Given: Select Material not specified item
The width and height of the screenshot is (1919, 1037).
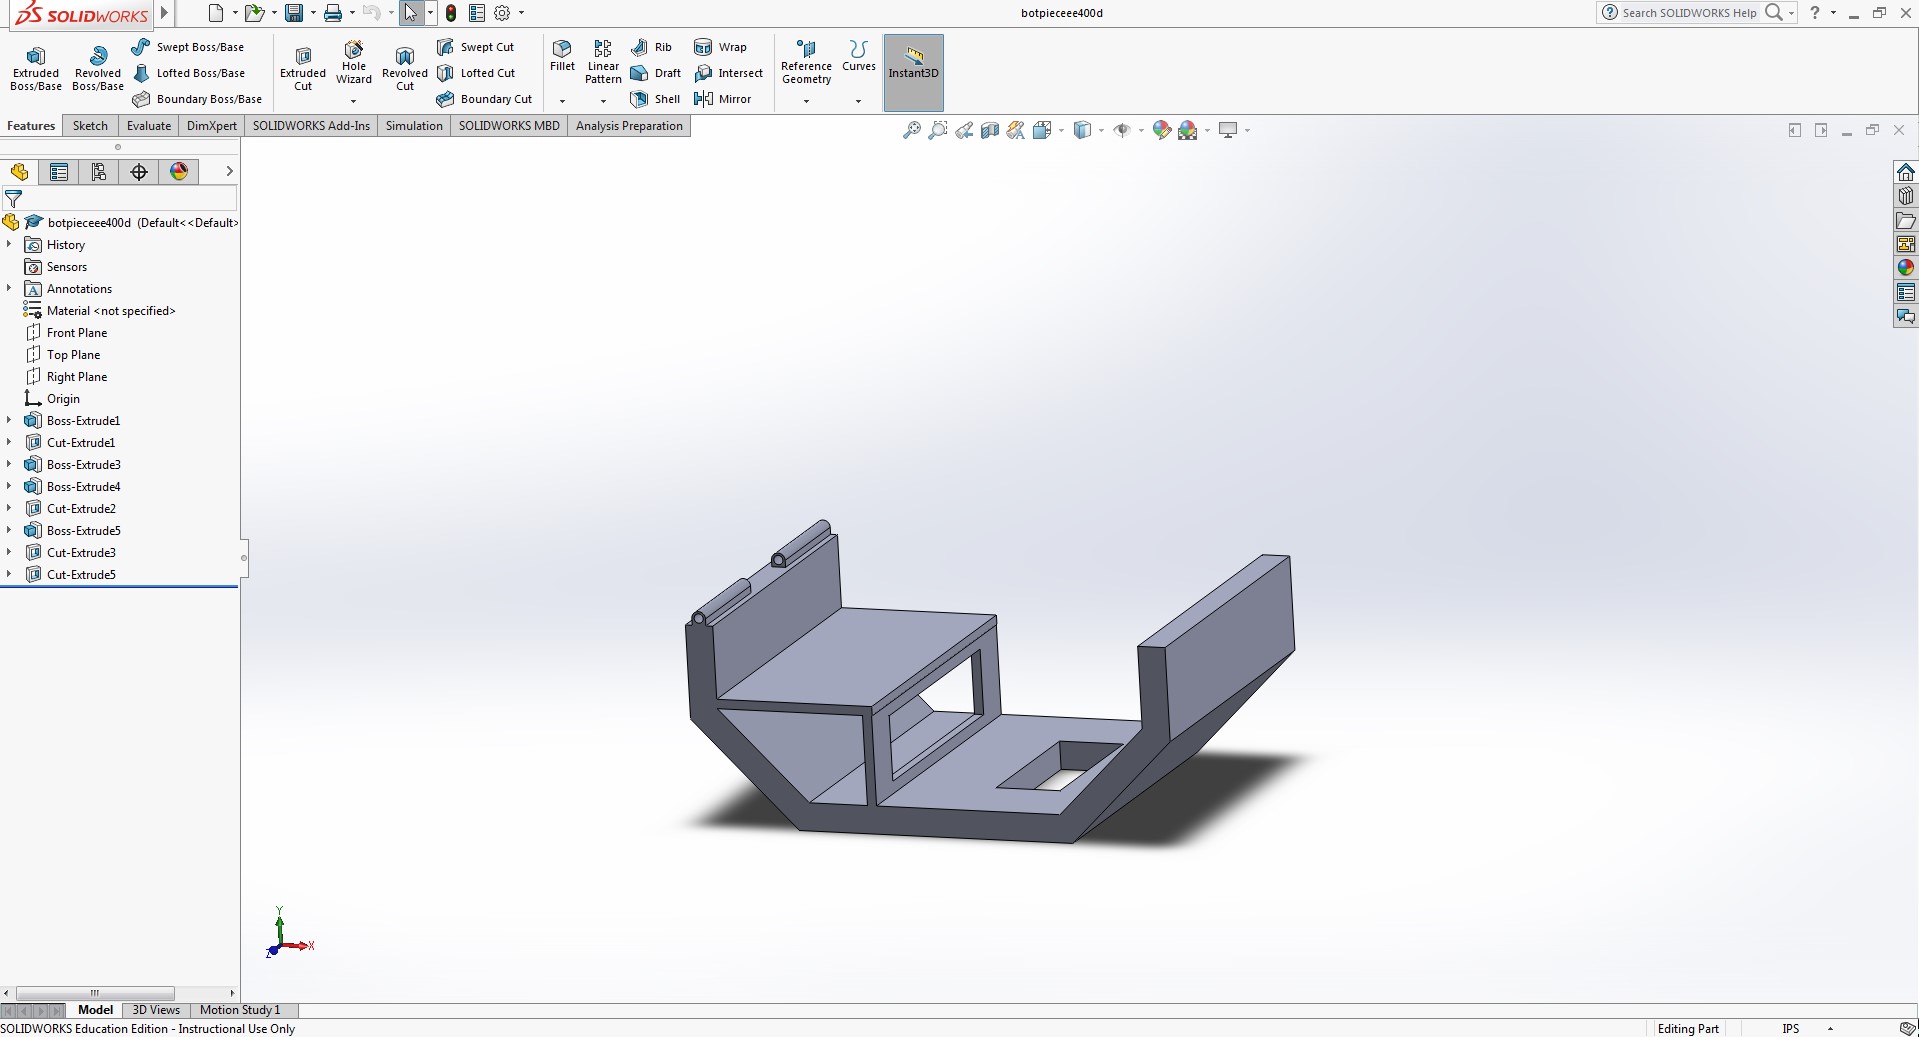Looking at the screenshot, I should pyautogui.click(x=100, y=311).
